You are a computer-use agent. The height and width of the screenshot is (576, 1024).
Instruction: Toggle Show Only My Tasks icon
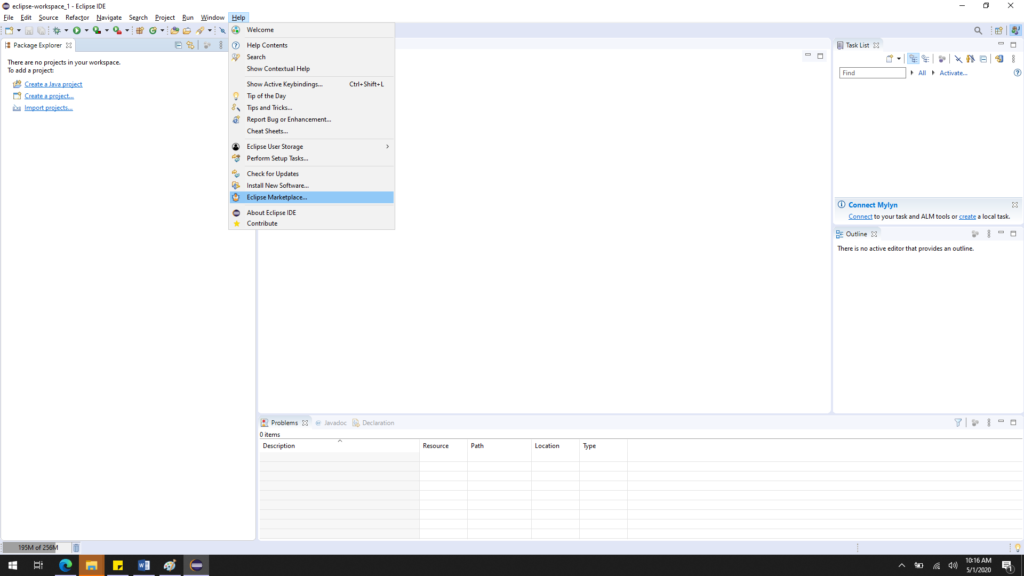970,59
